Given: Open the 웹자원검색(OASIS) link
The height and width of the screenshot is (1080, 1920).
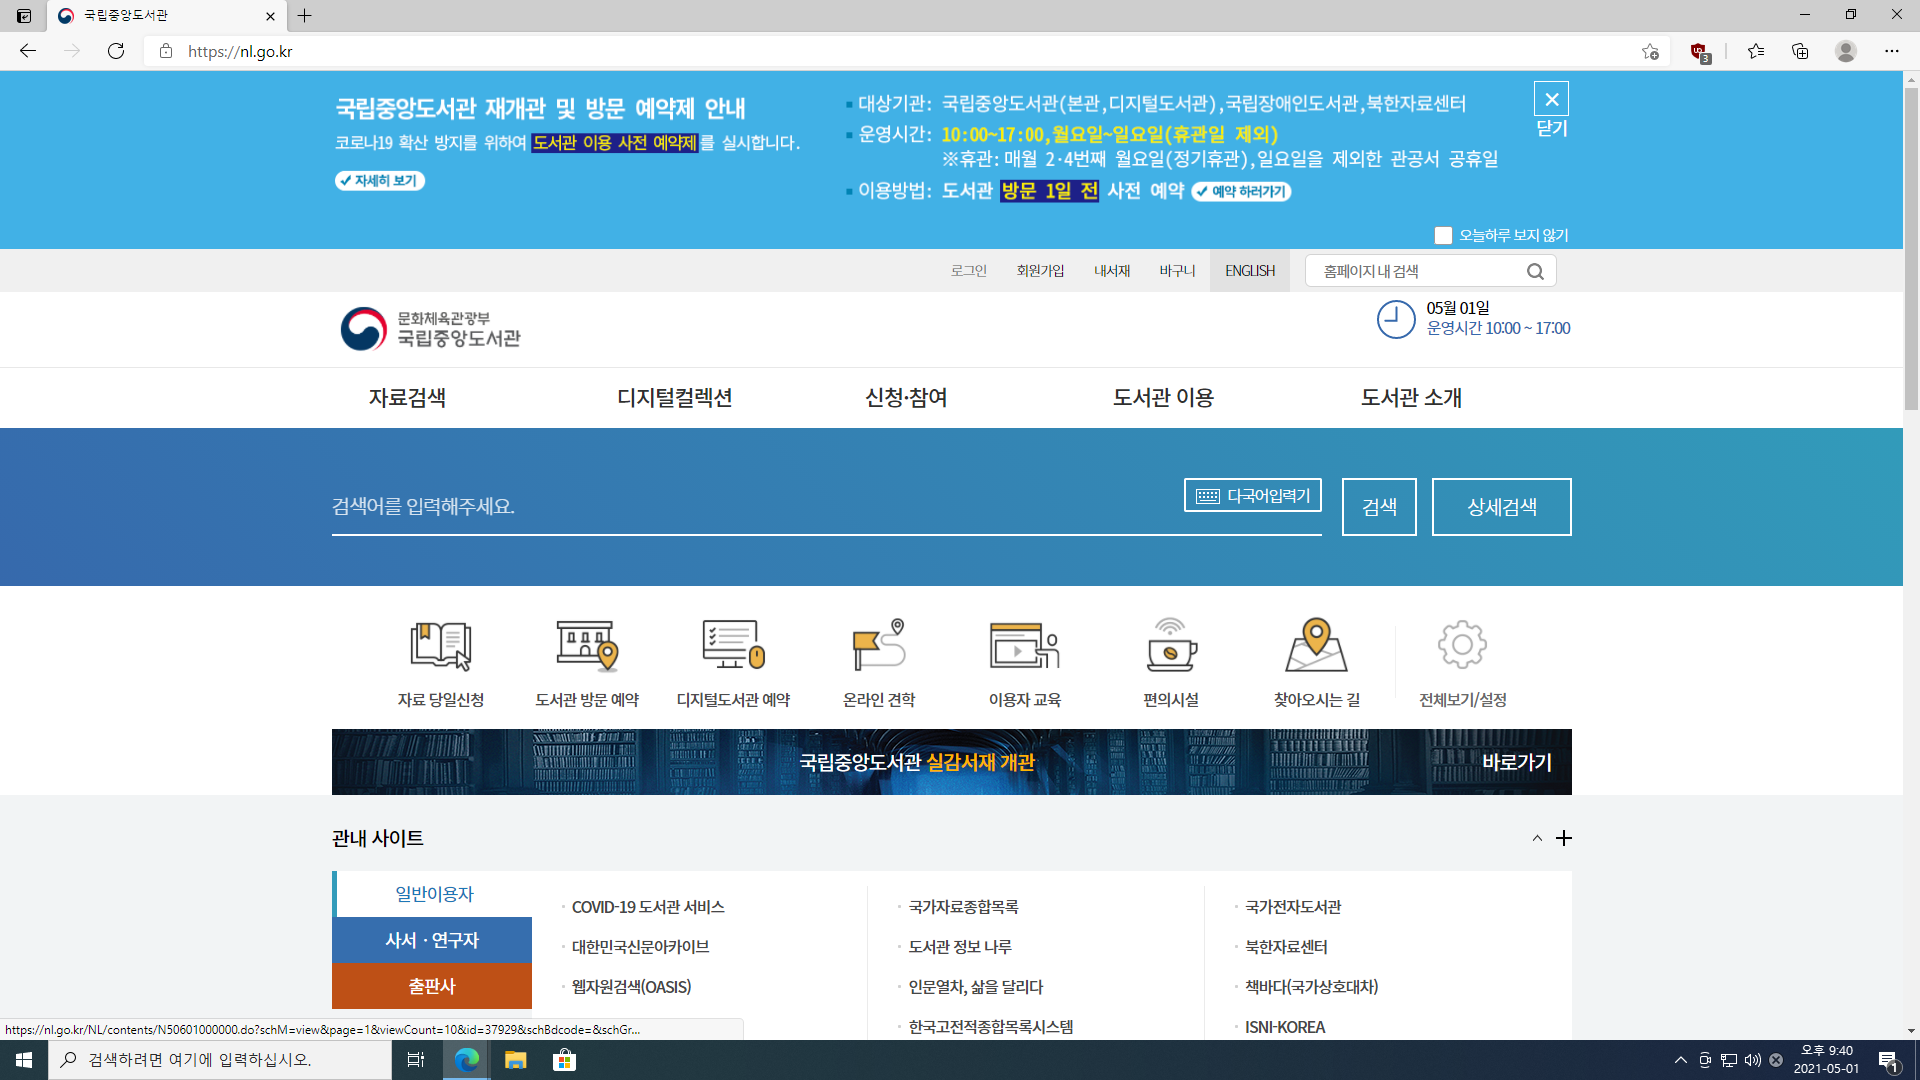Looking at the screenshot, I should (631, 987).
